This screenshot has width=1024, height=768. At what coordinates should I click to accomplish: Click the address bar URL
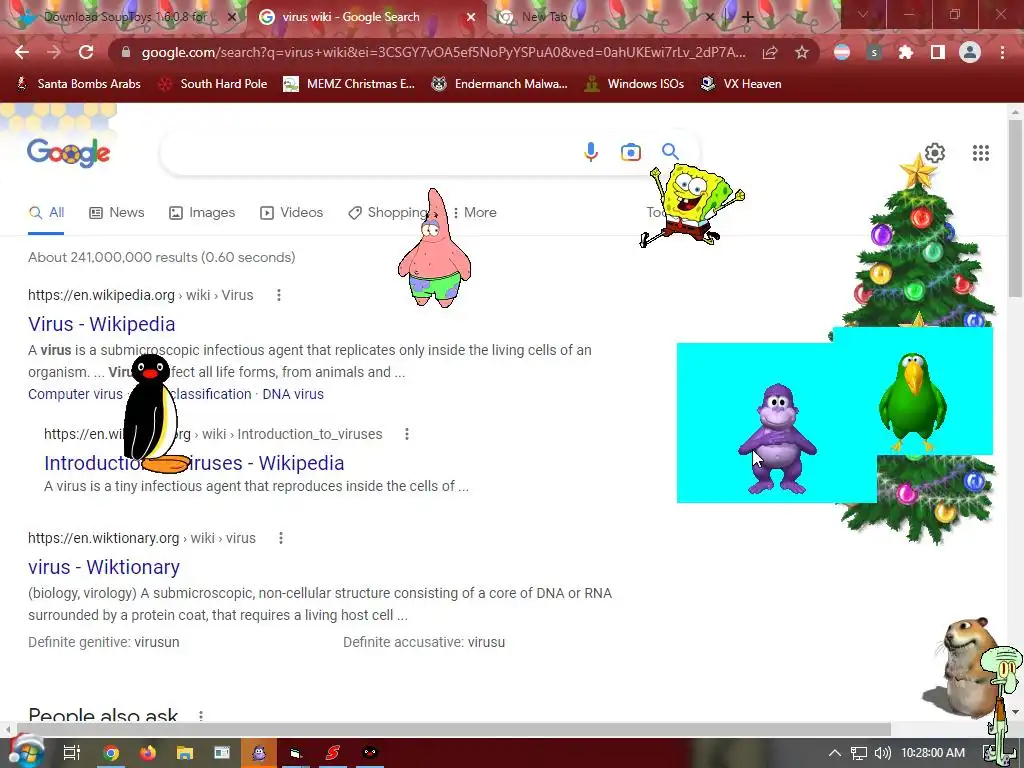[443, 52]
